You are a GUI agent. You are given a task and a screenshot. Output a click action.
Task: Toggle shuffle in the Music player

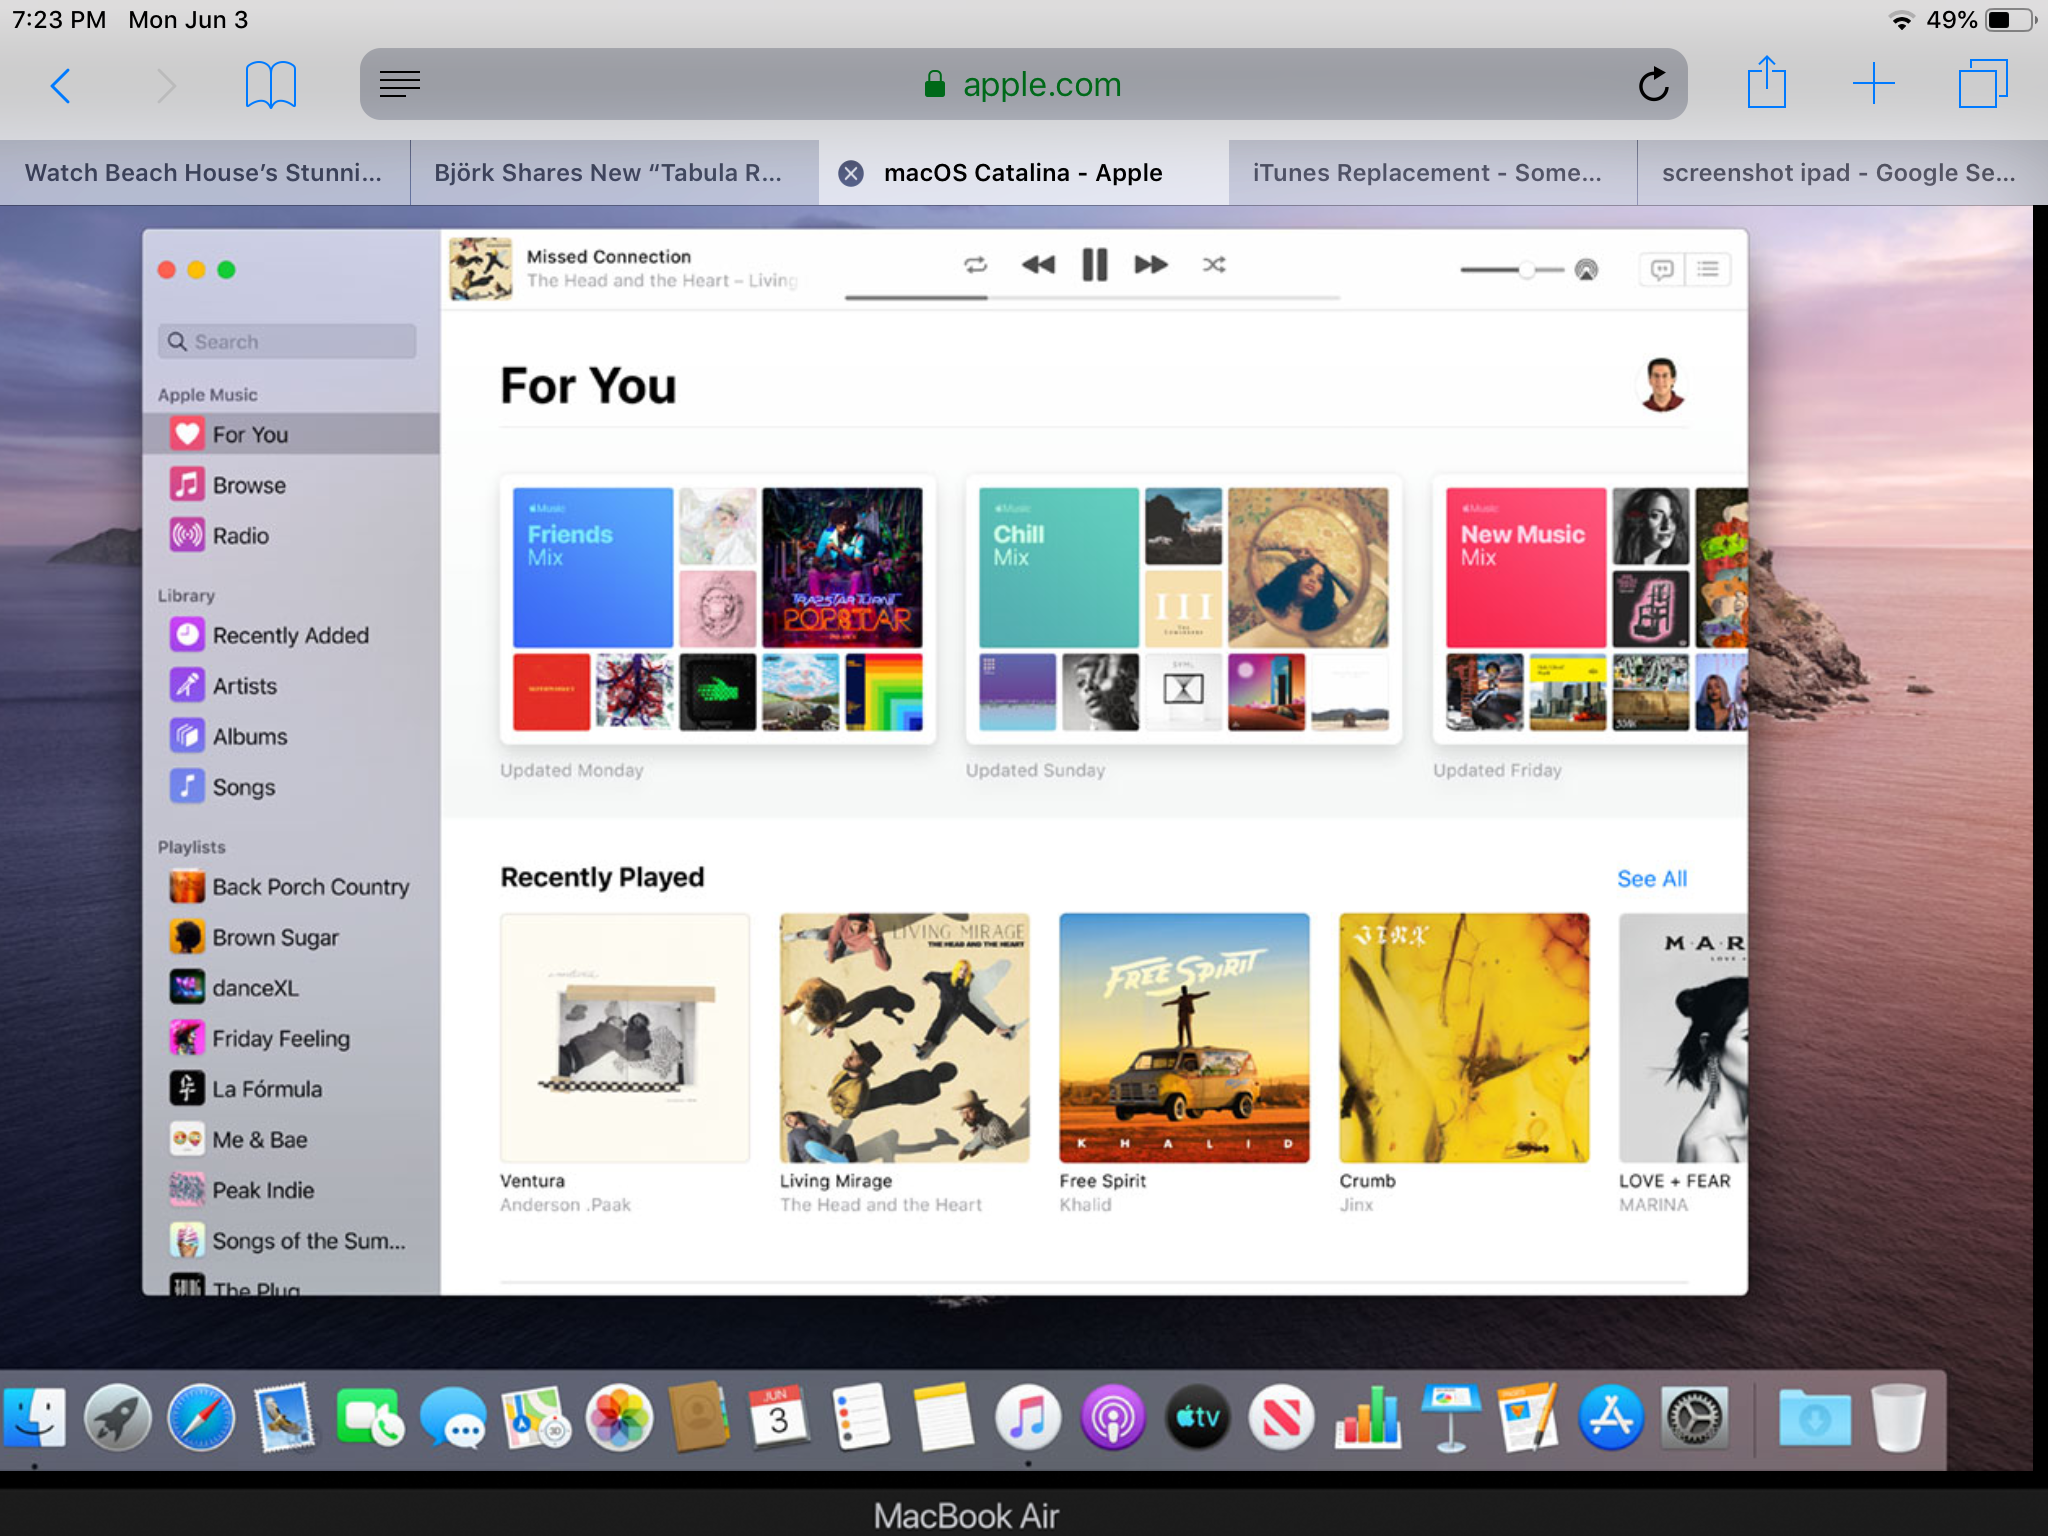click(x=1214, y=265)
